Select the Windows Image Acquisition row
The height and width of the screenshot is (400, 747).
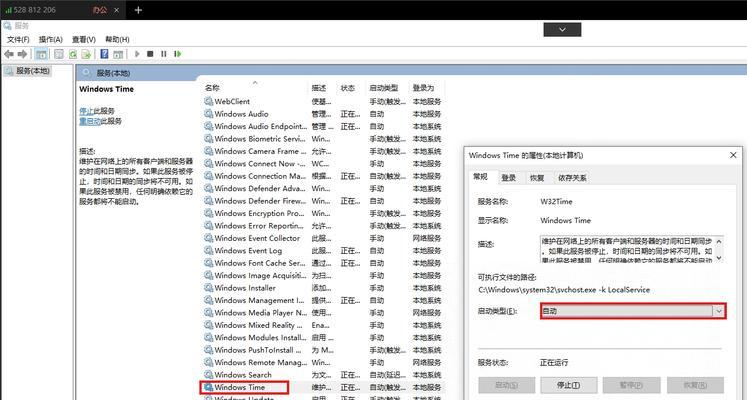coord(323,275)
